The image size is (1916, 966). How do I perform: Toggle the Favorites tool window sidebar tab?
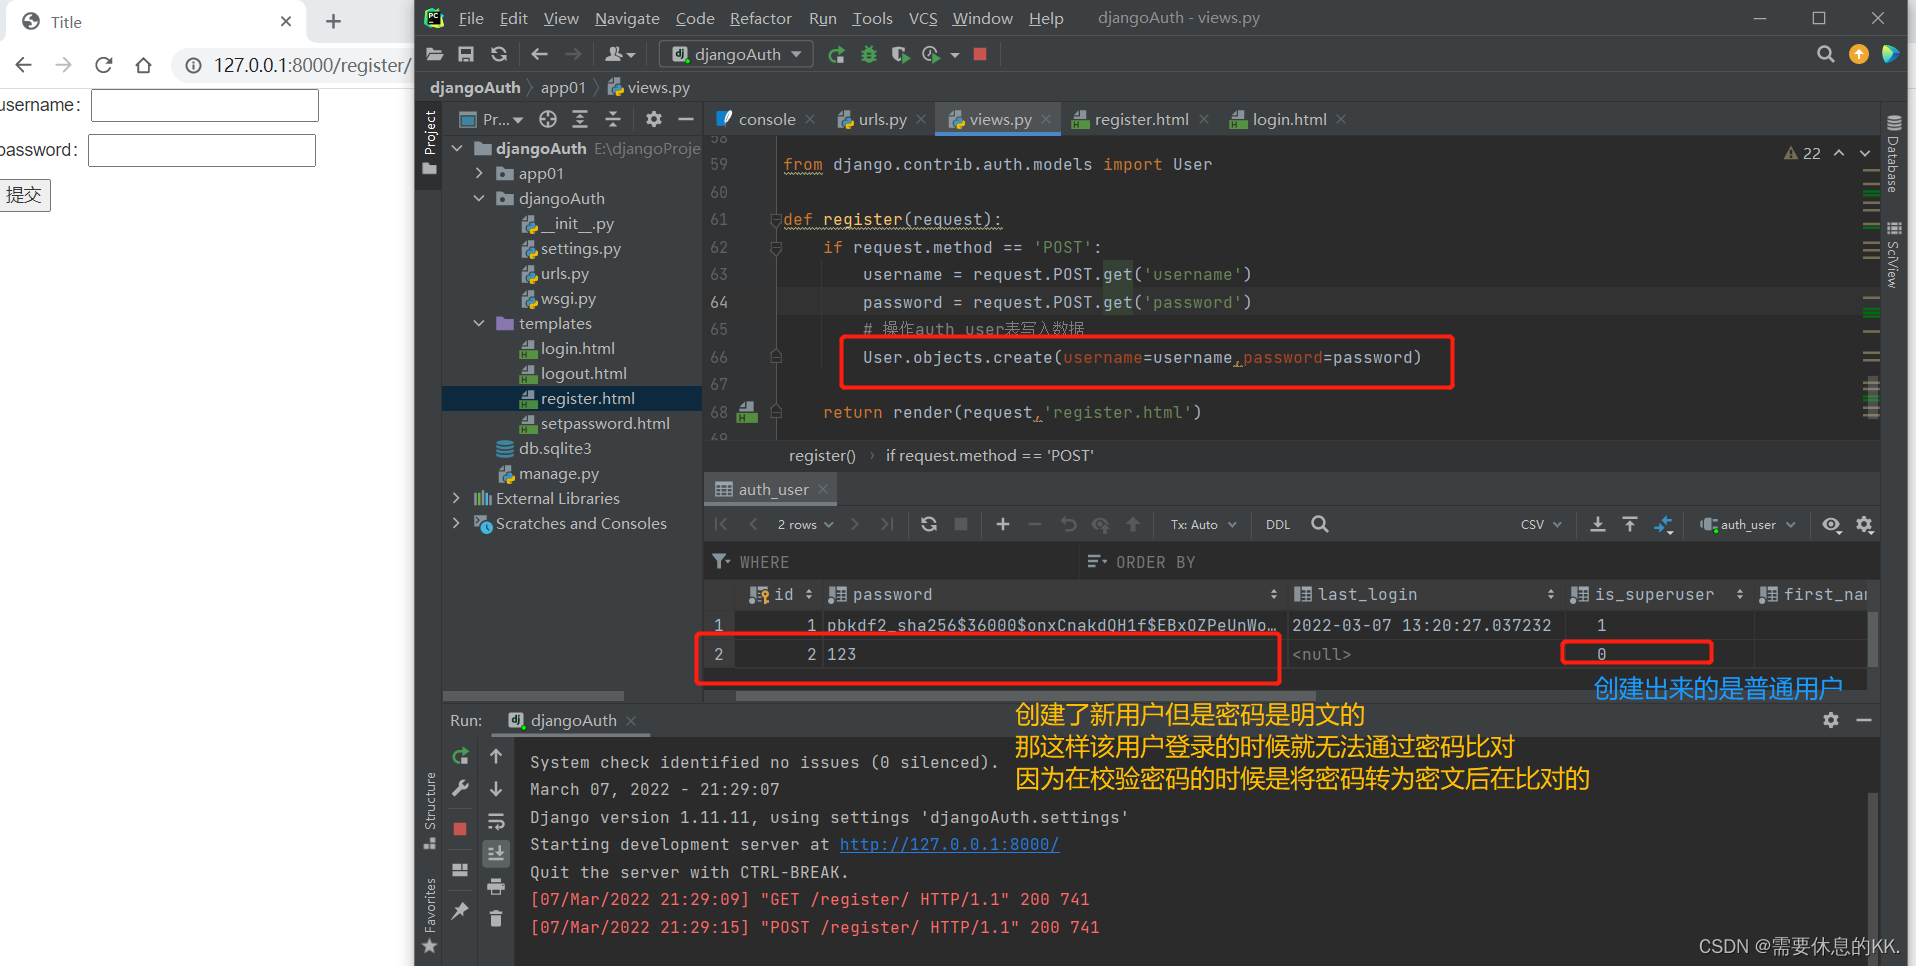(430, 915)
